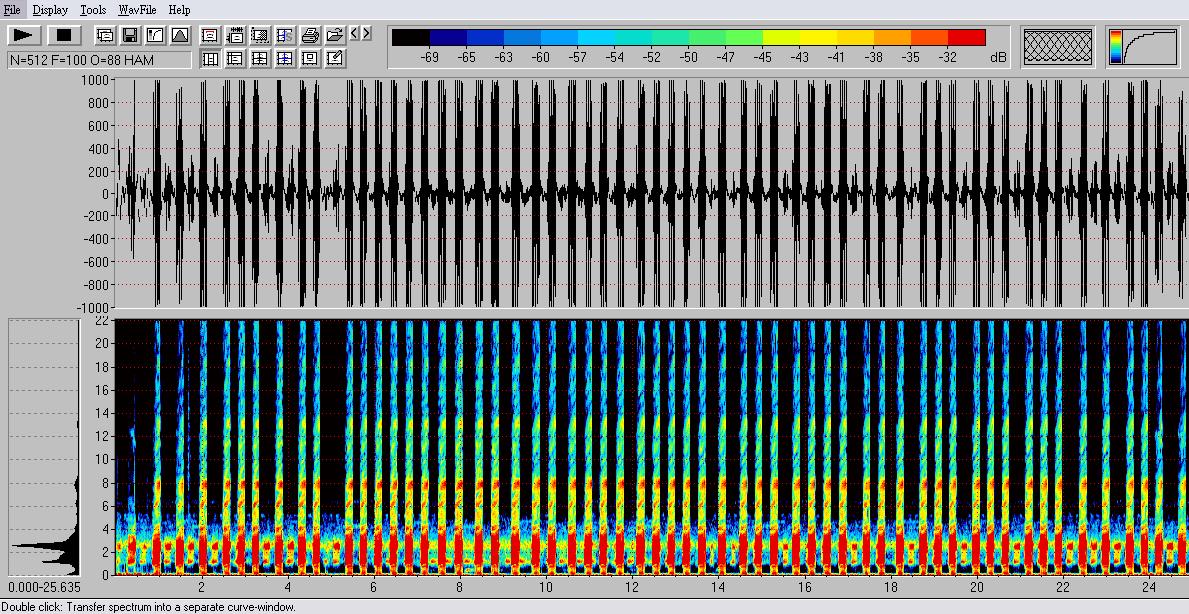Click the open folder icon

[335, 35]
